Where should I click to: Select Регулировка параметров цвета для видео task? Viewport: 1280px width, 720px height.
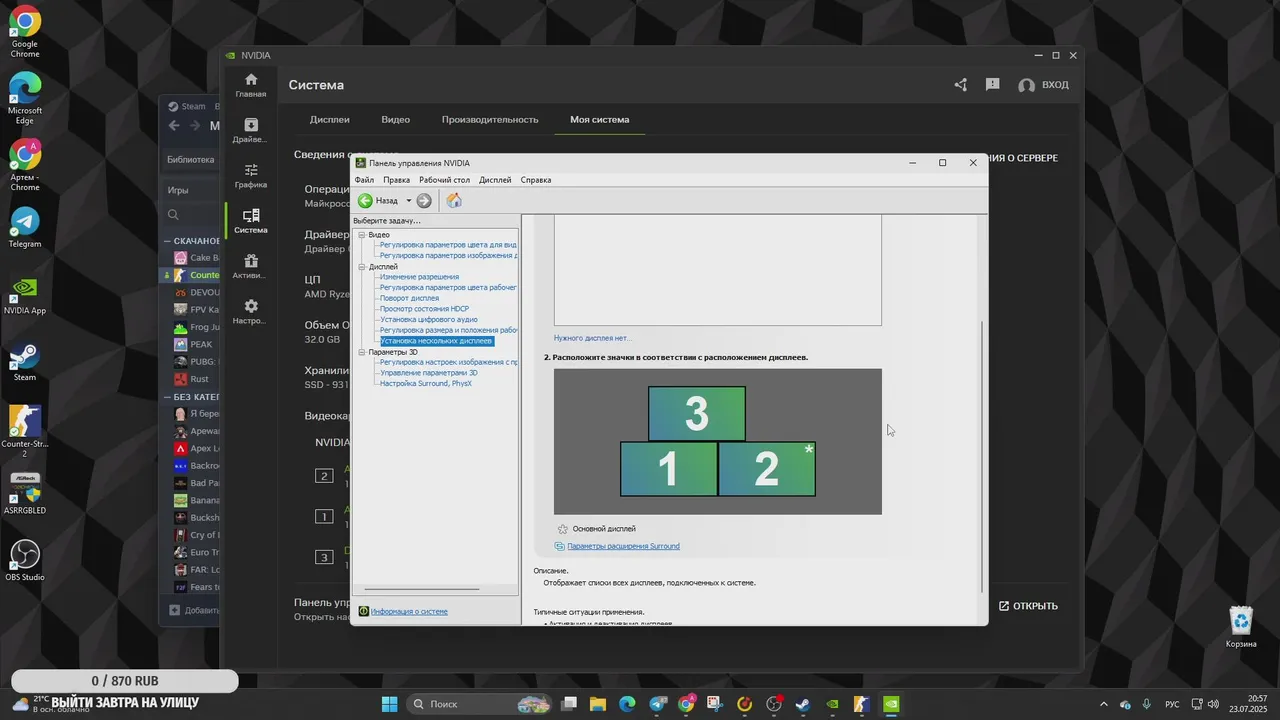point(448,245)
